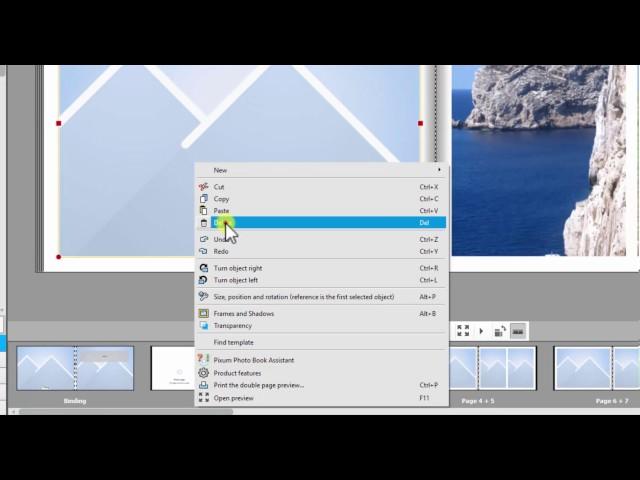The width and height of the screenshot is (640, 480).
Task: Click the Size, position and rotation icon
Action: point(203,297)
